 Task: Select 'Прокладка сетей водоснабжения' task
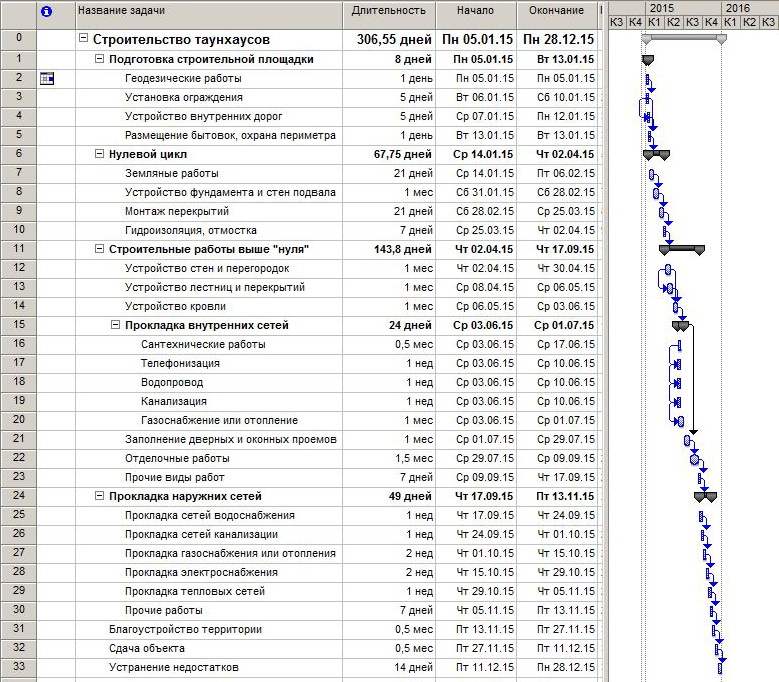tap(210, 515)
